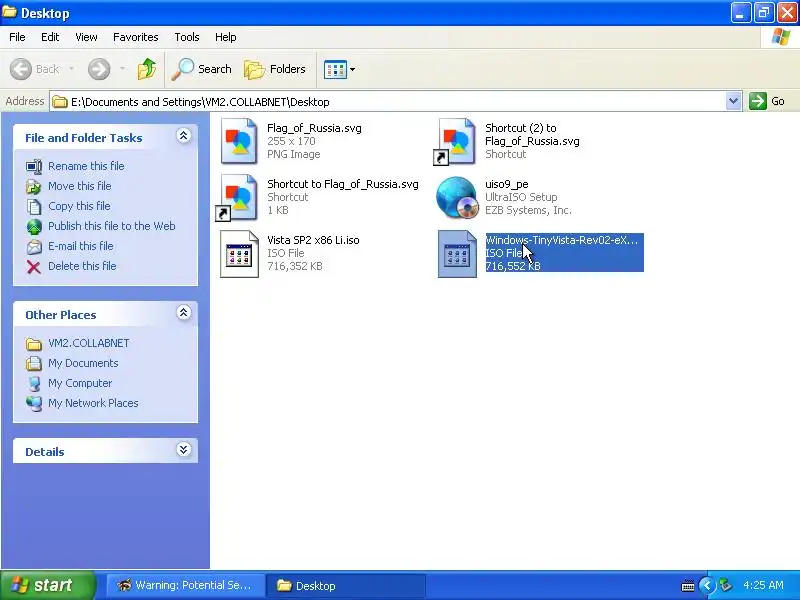Click Rename this file link
The image size is (800, 600).
[x=86, y=166]
